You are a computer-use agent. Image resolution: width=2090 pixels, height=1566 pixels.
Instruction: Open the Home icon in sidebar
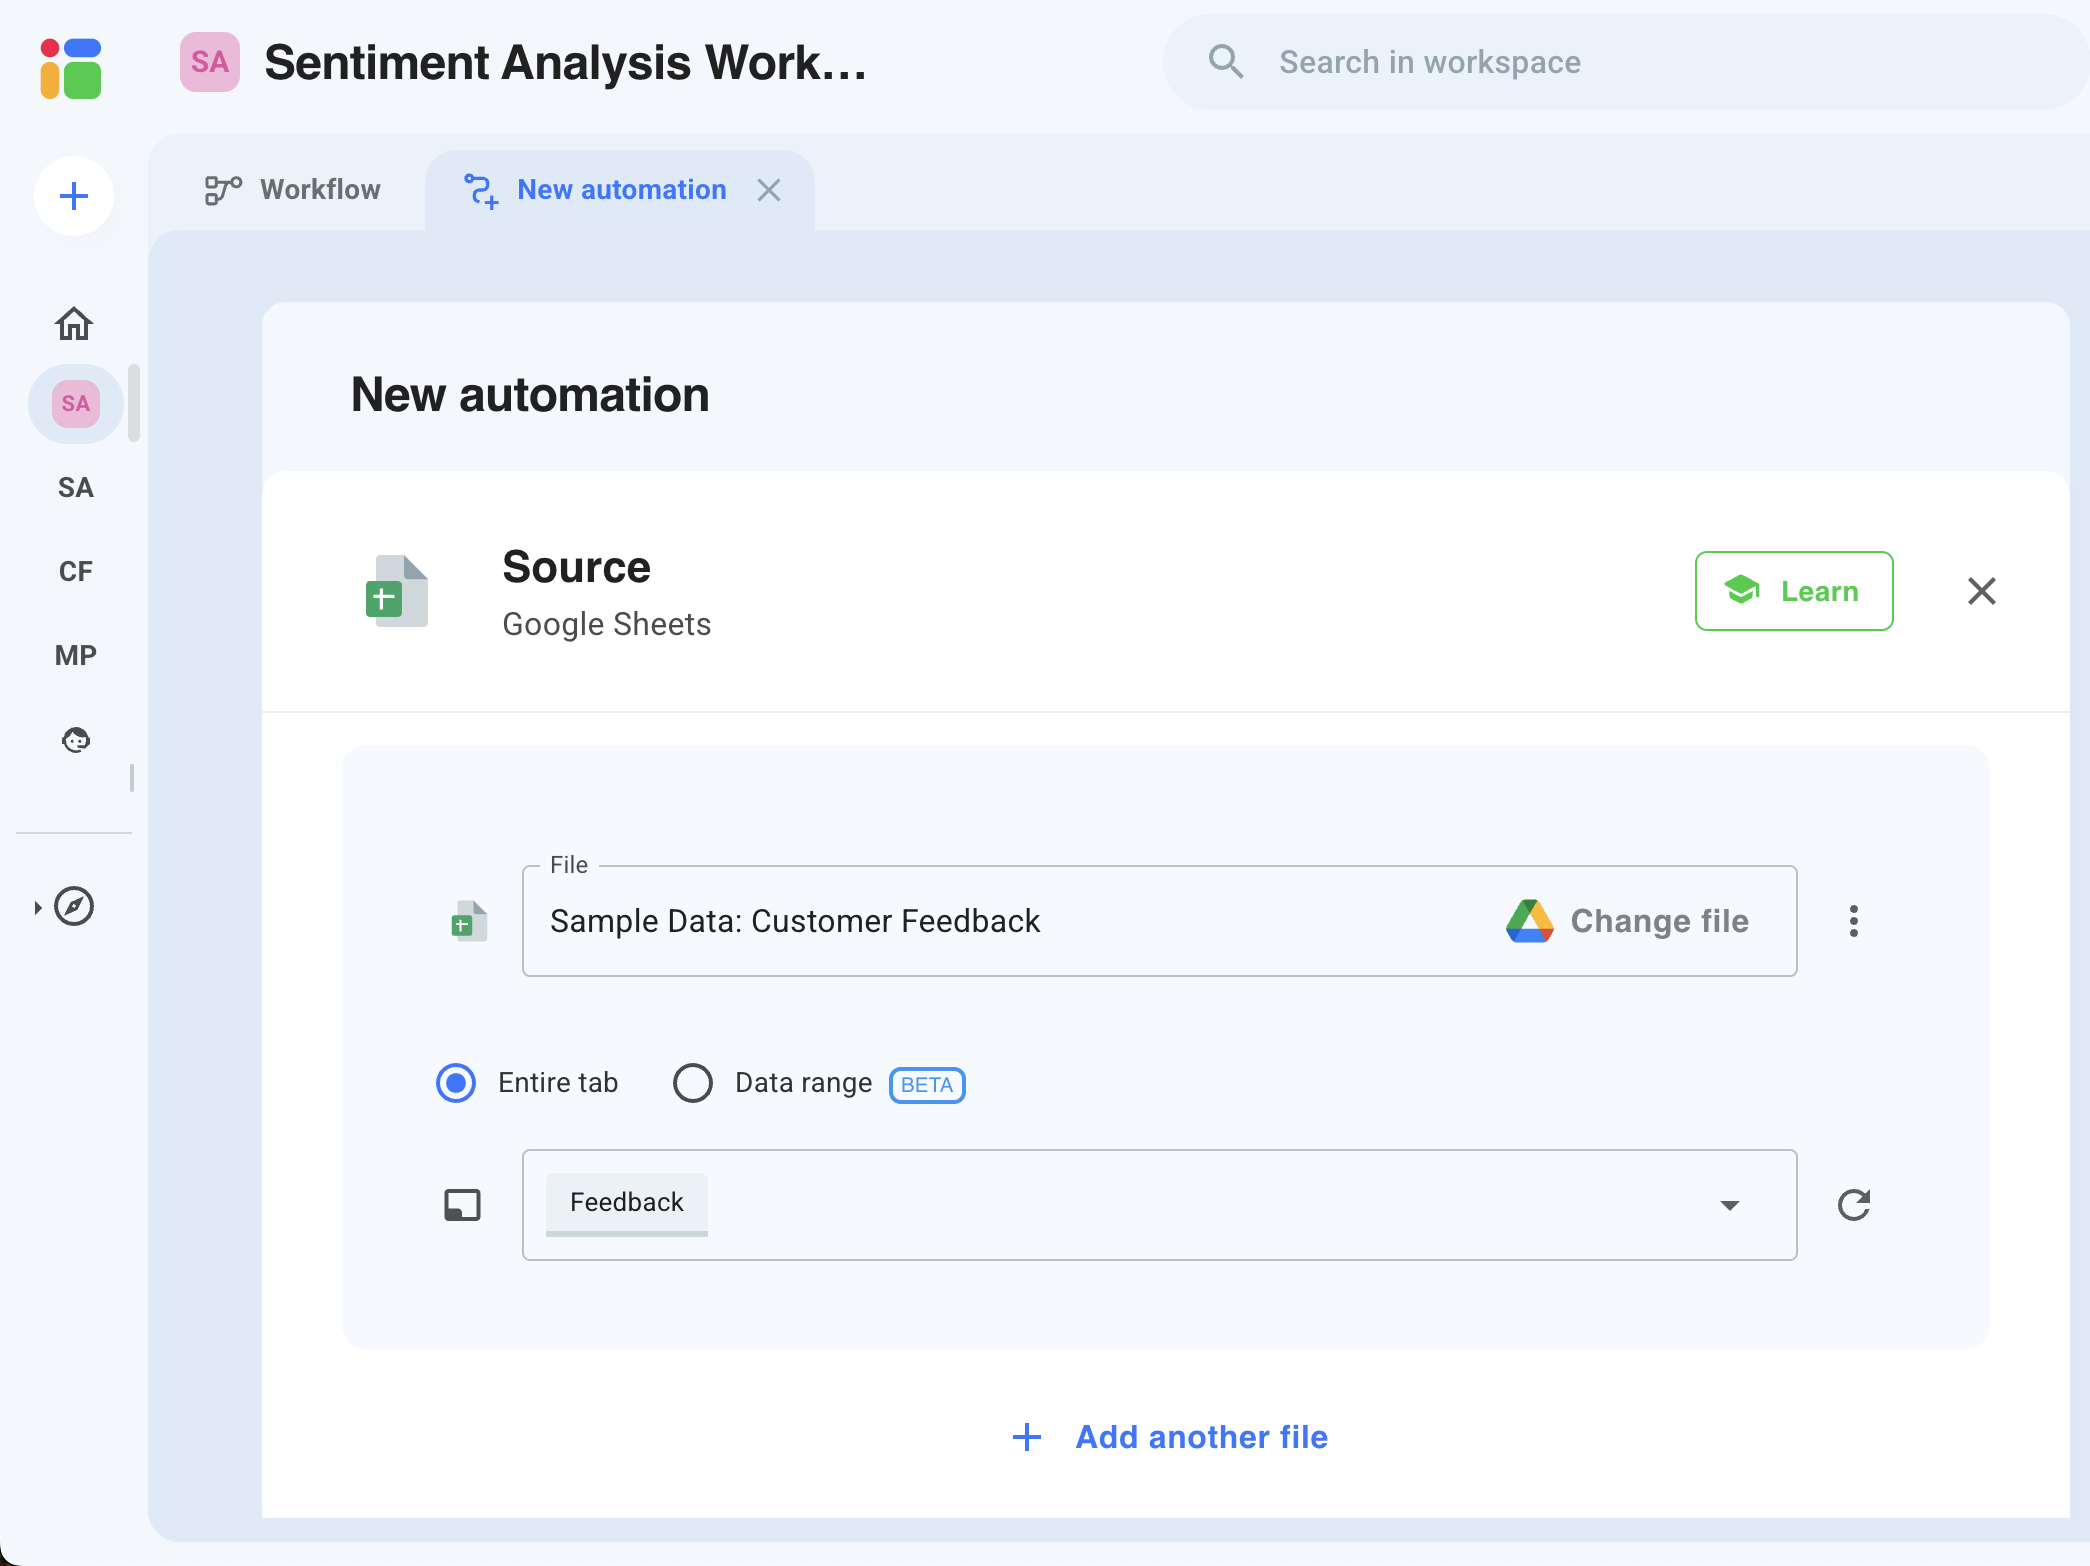(74, 323)
